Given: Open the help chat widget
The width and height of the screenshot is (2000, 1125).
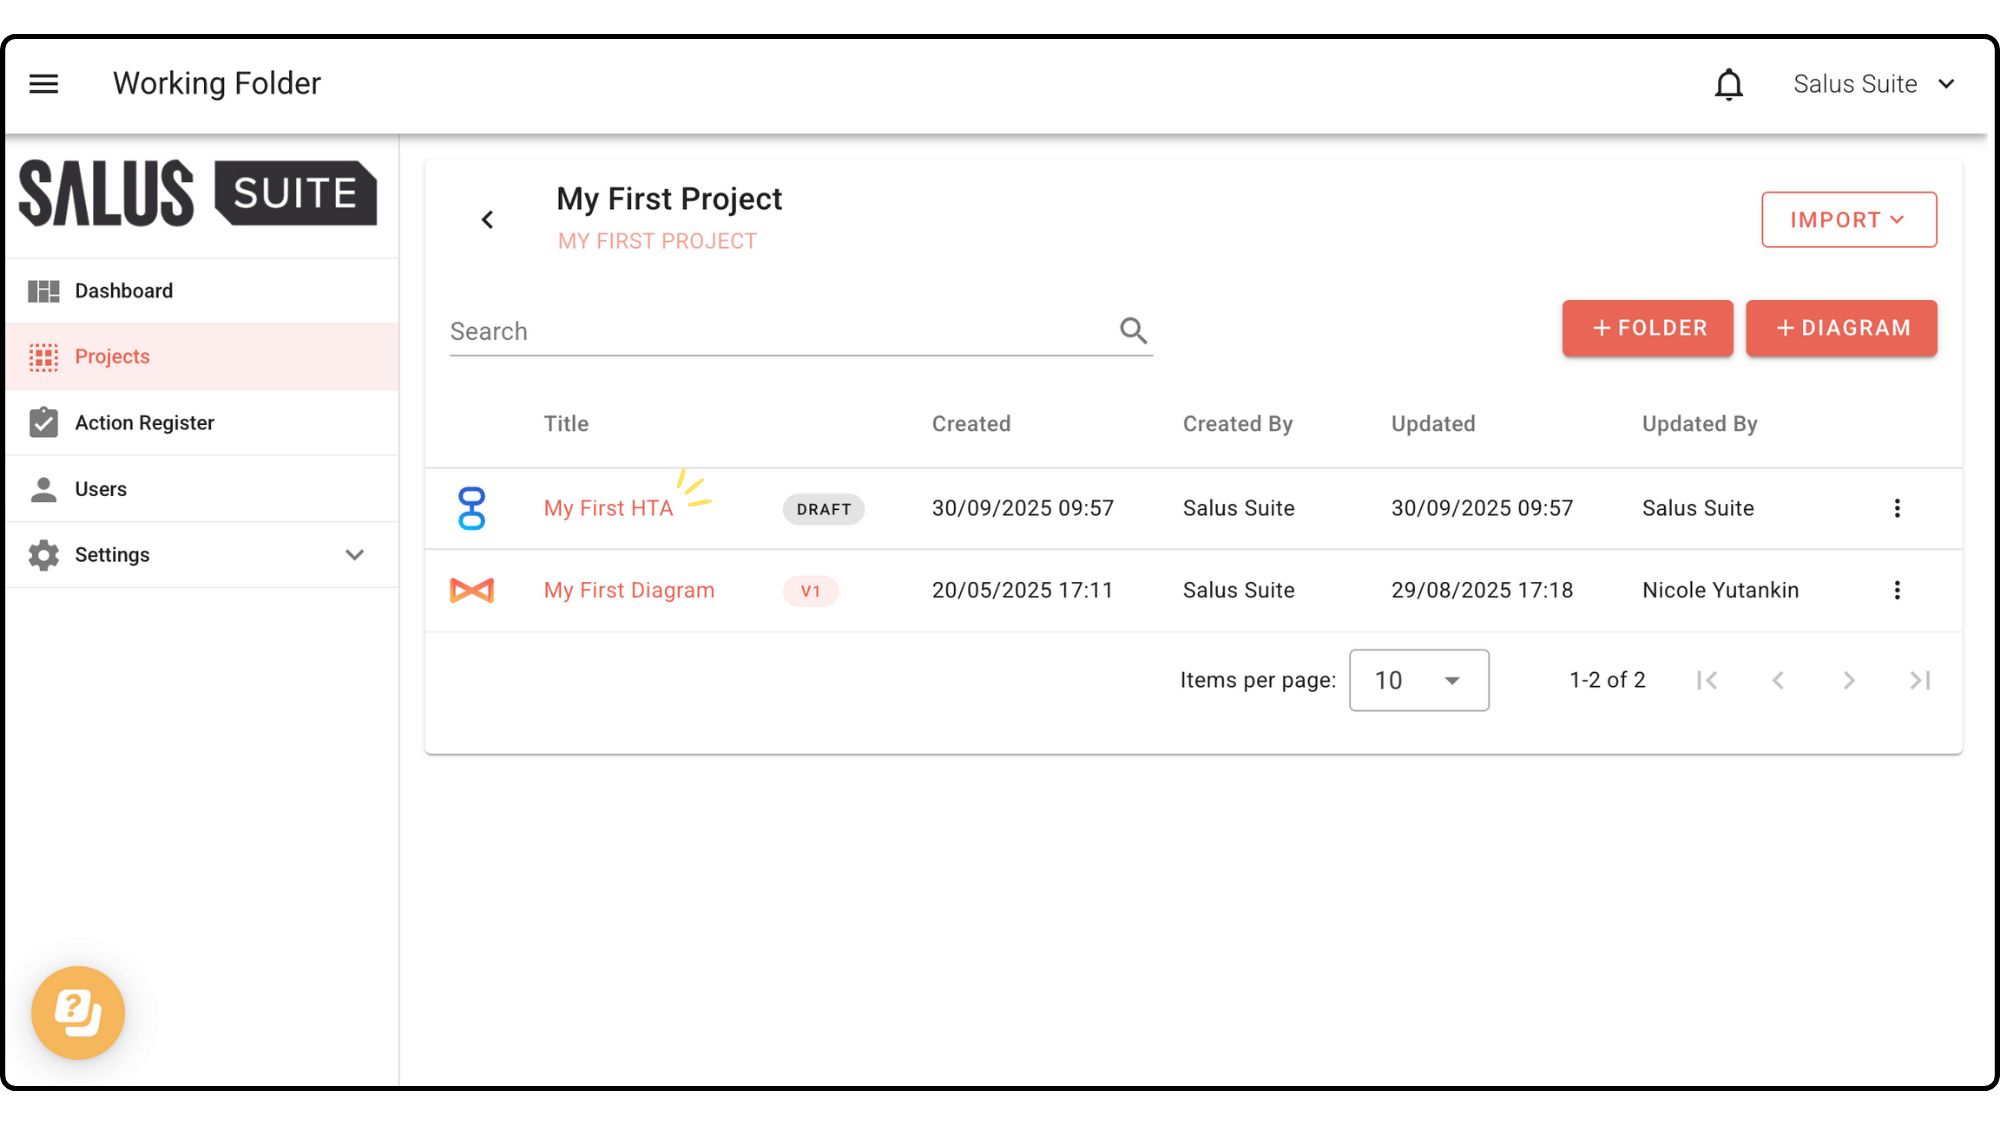Looking at the screenshot, I should coord(78,1012).
